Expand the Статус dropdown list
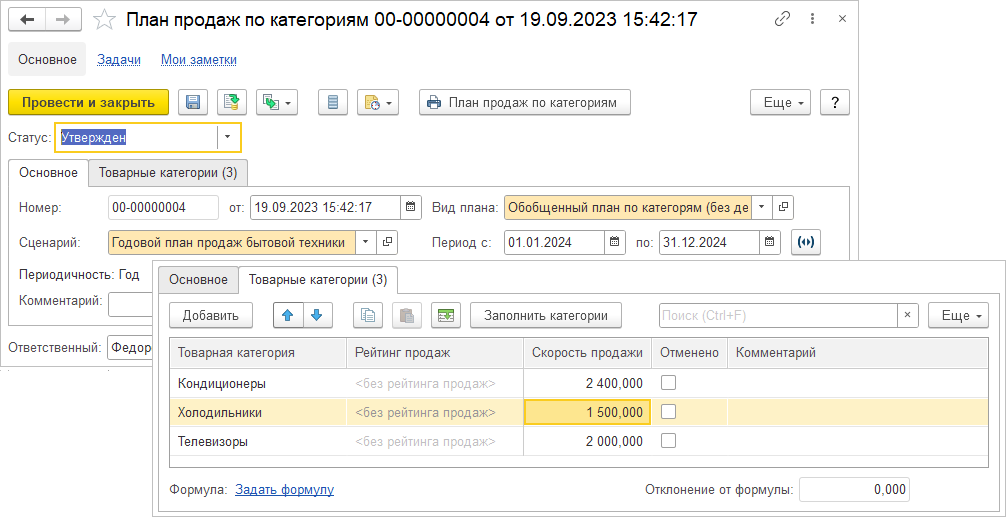The width and height of the screenshot is (1008, 520). point(229,137)
